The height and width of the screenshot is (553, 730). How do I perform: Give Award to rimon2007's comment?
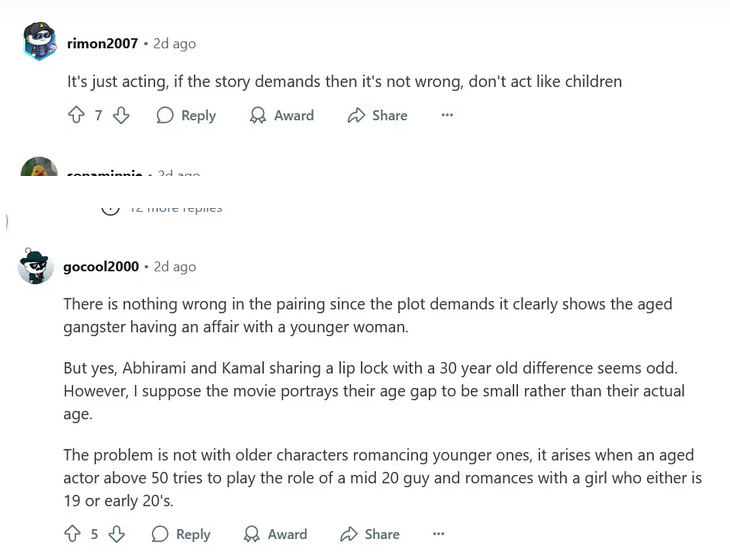tap(281, 116)
